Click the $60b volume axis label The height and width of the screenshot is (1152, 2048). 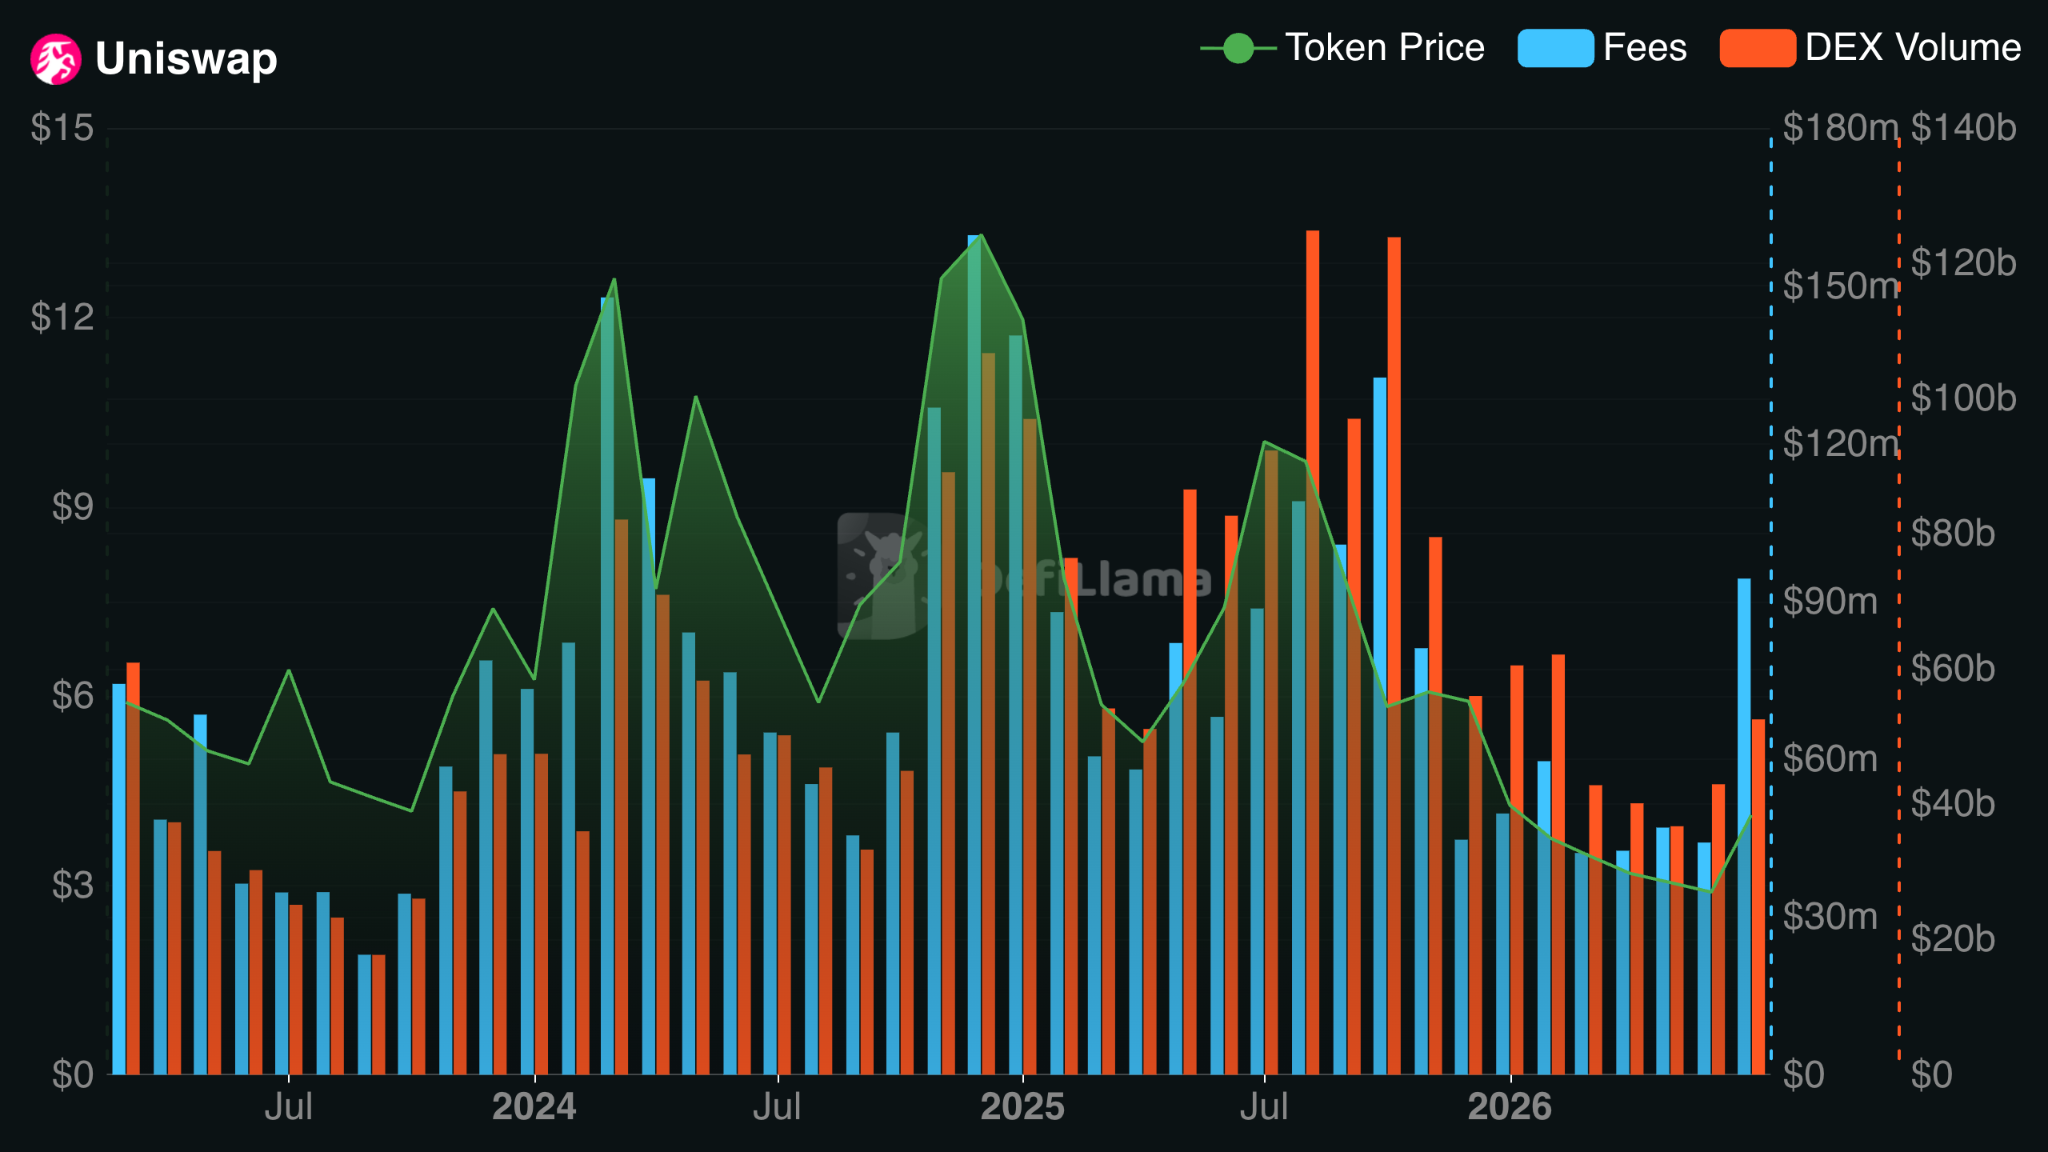tap(1952, 668)
